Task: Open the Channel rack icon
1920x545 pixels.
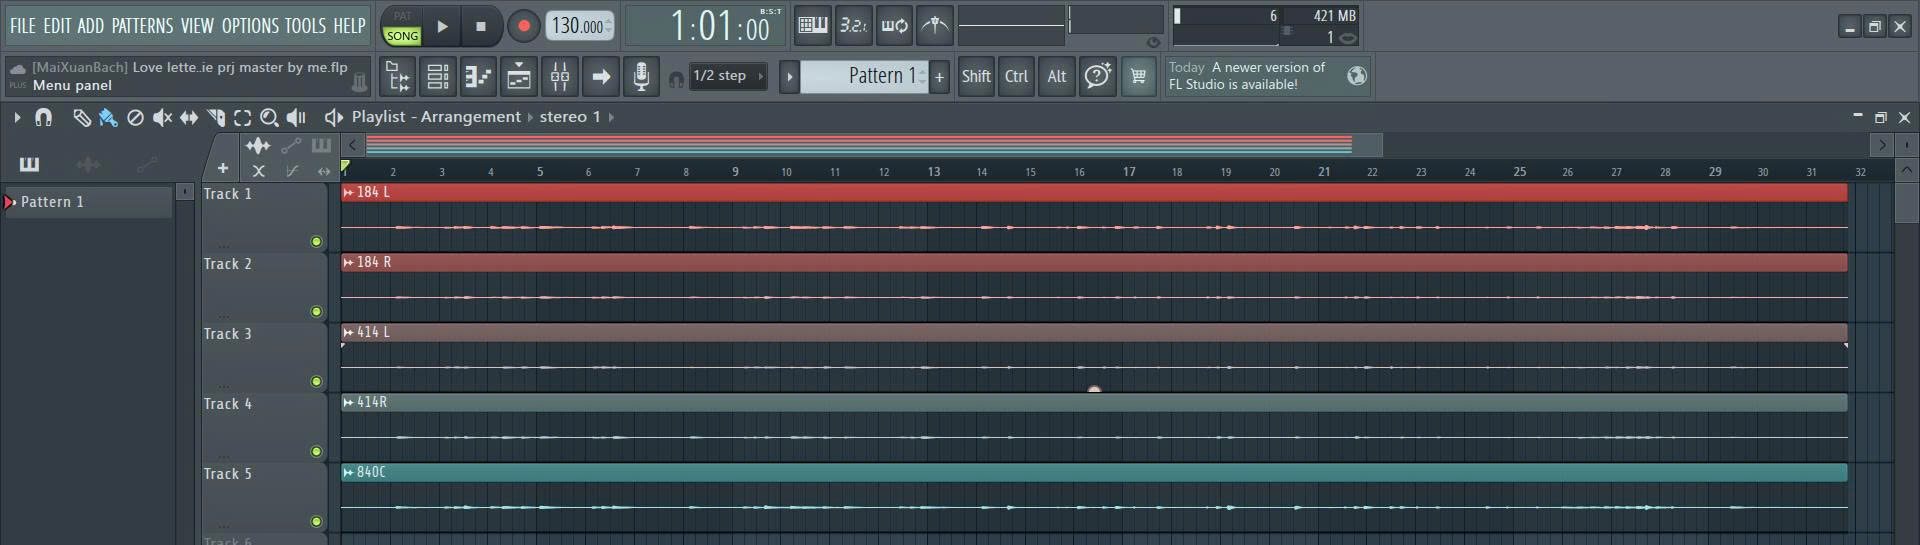Action: (438, 76)
